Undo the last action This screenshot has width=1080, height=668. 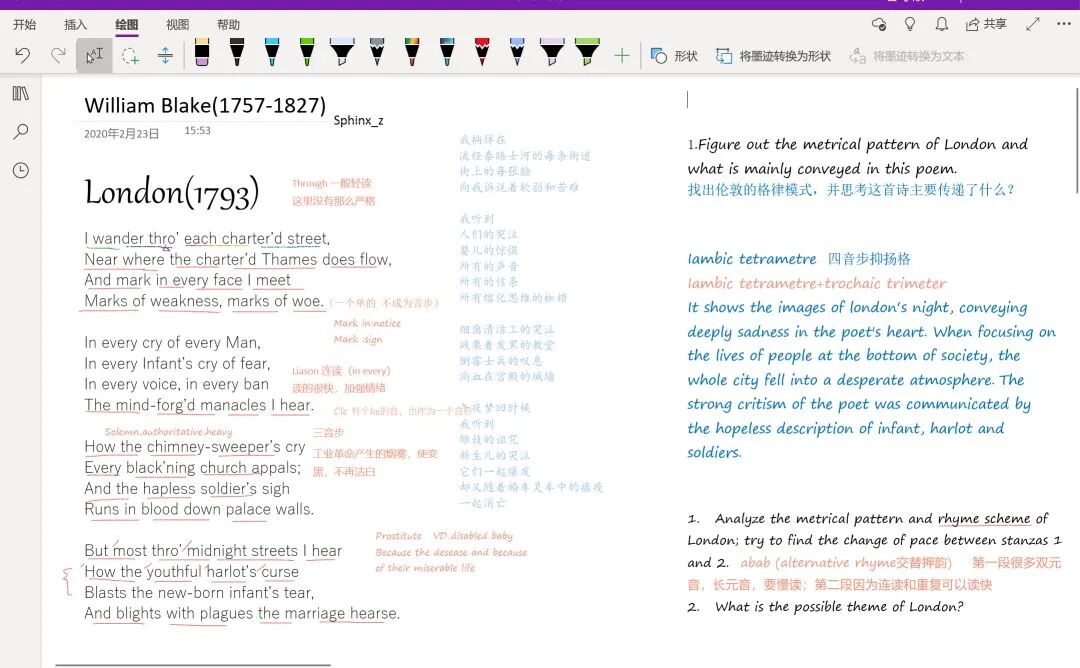(23, 55)
